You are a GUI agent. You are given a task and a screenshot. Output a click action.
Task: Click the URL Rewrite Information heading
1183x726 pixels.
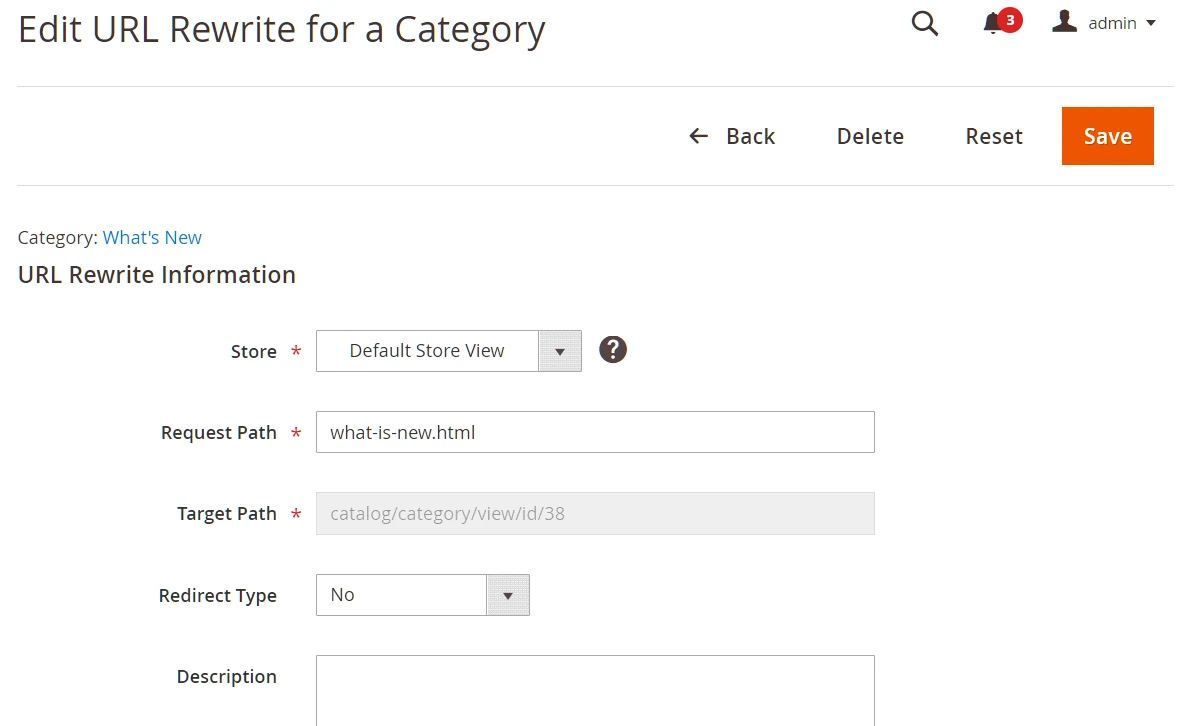coord(156,274)
